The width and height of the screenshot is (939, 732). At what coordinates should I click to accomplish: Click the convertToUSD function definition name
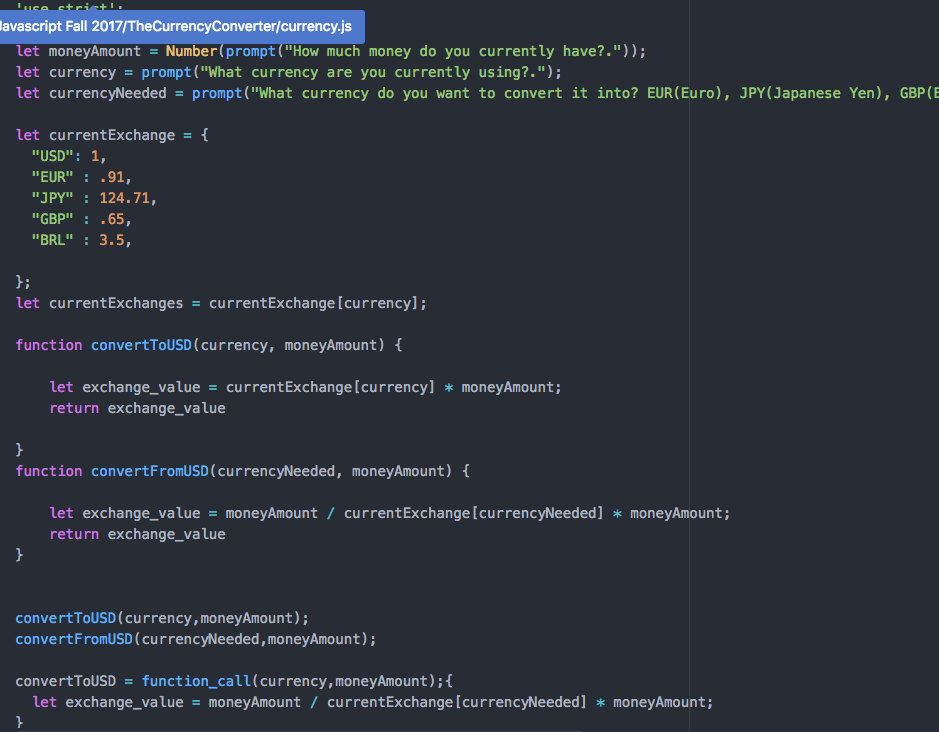[x=141, y=345]
